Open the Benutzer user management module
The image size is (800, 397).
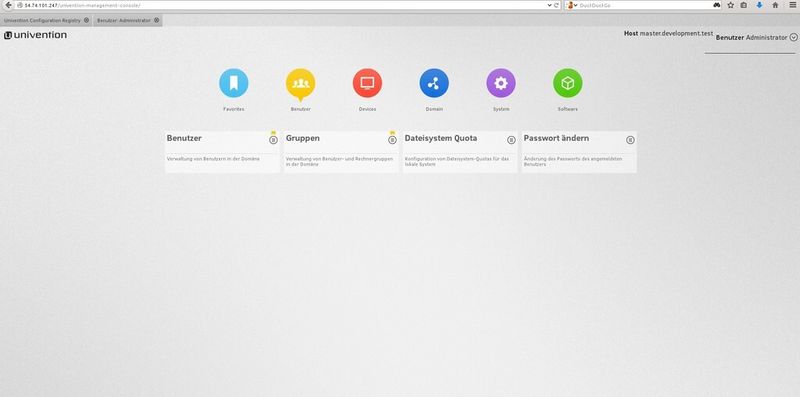(x=222, y=152)
